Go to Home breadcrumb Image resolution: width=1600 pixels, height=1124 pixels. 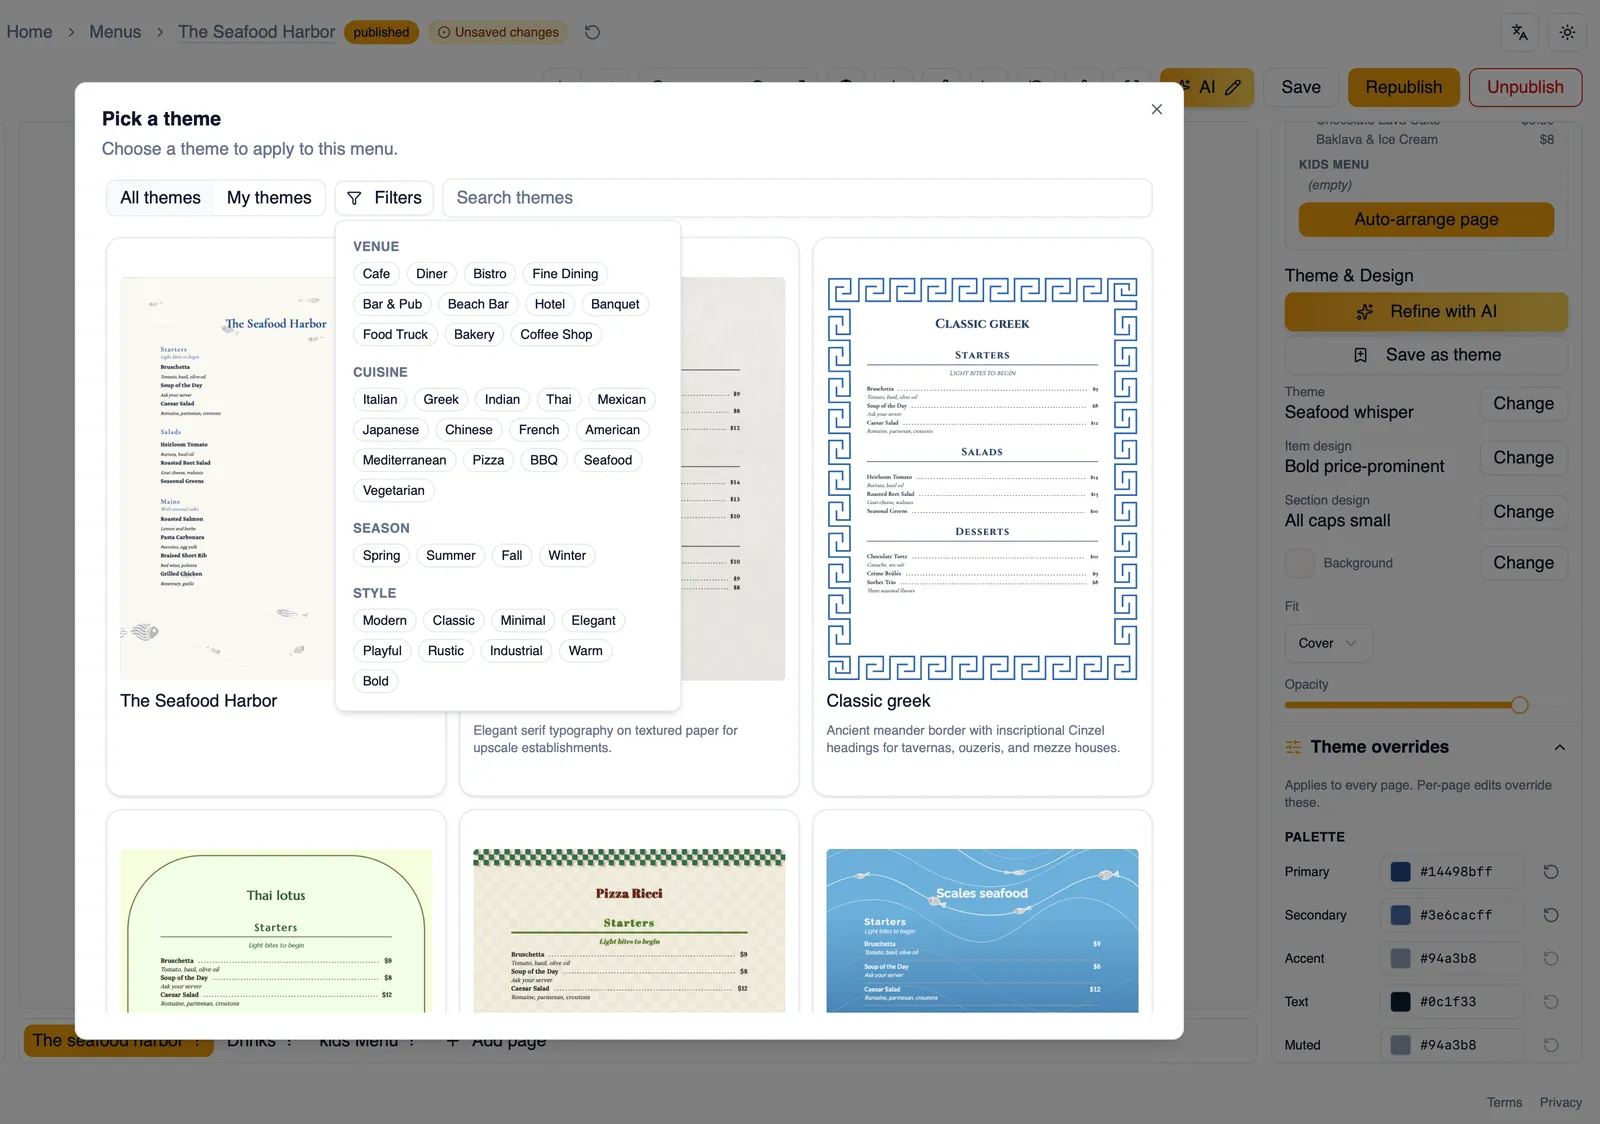pos(29,32)
